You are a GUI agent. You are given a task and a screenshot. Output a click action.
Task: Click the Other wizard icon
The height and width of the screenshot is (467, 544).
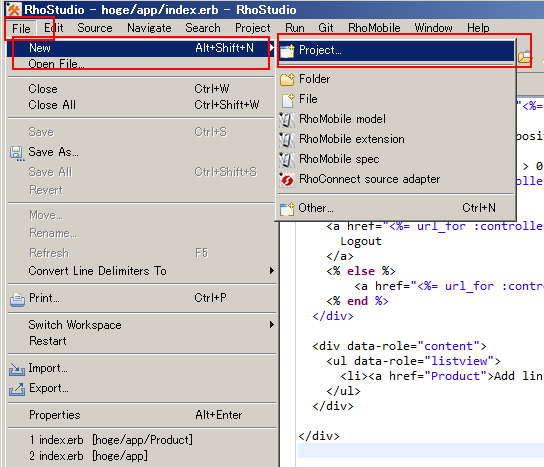point(287,209)
